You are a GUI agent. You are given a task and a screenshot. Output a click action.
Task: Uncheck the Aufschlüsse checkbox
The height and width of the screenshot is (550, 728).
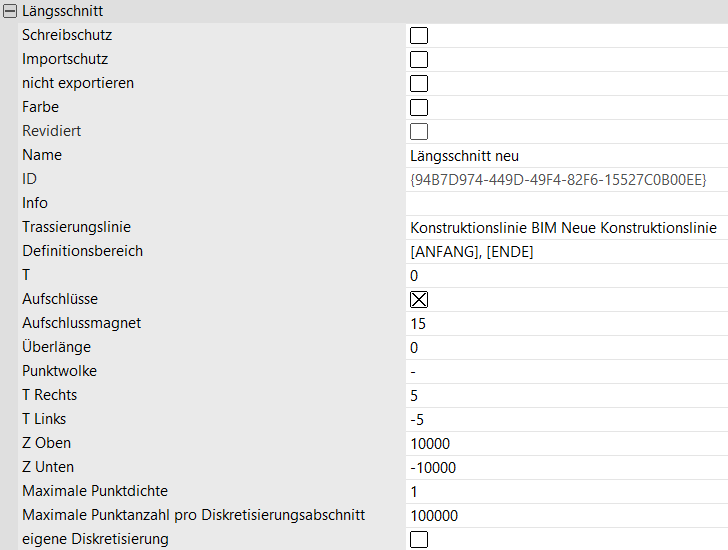tap(419, 299)
